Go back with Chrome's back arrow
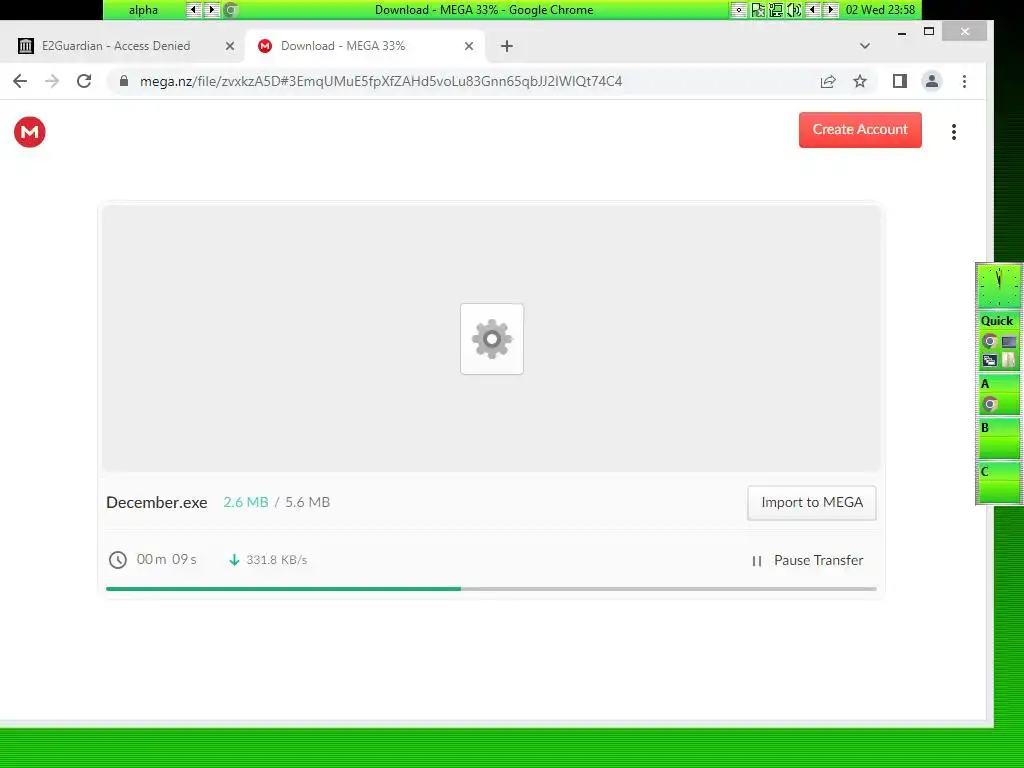Image resolution: width=1024 pixels, height=768 pixels. click(20, 81)
